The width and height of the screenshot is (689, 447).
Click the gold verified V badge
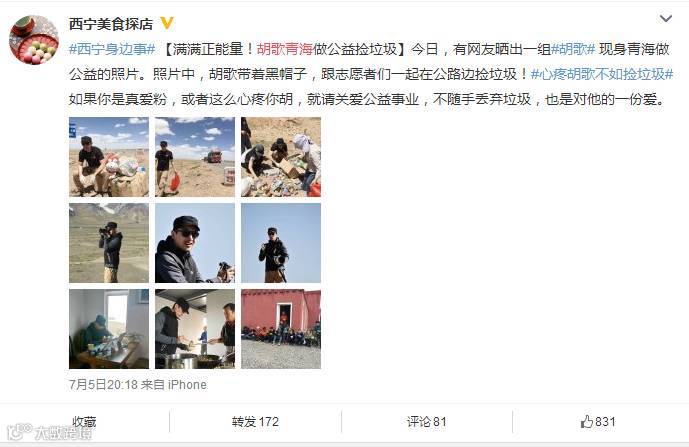click(167, 22)
